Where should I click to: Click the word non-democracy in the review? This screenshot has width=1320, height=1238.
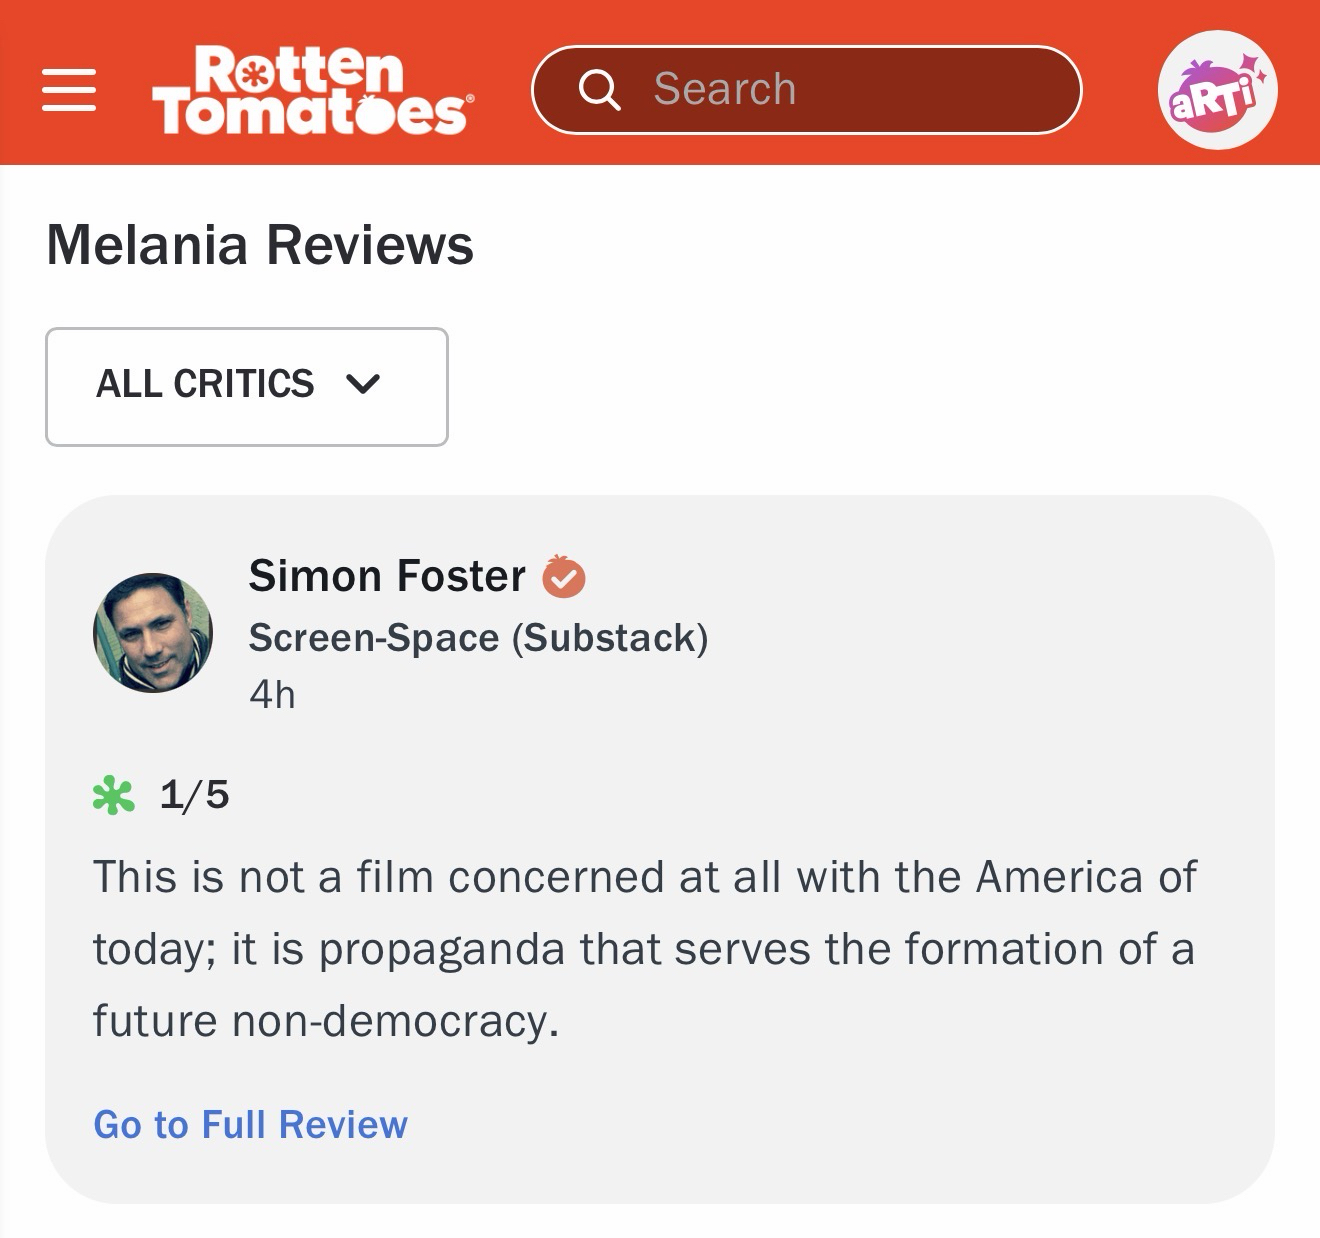coord(395,1022)
